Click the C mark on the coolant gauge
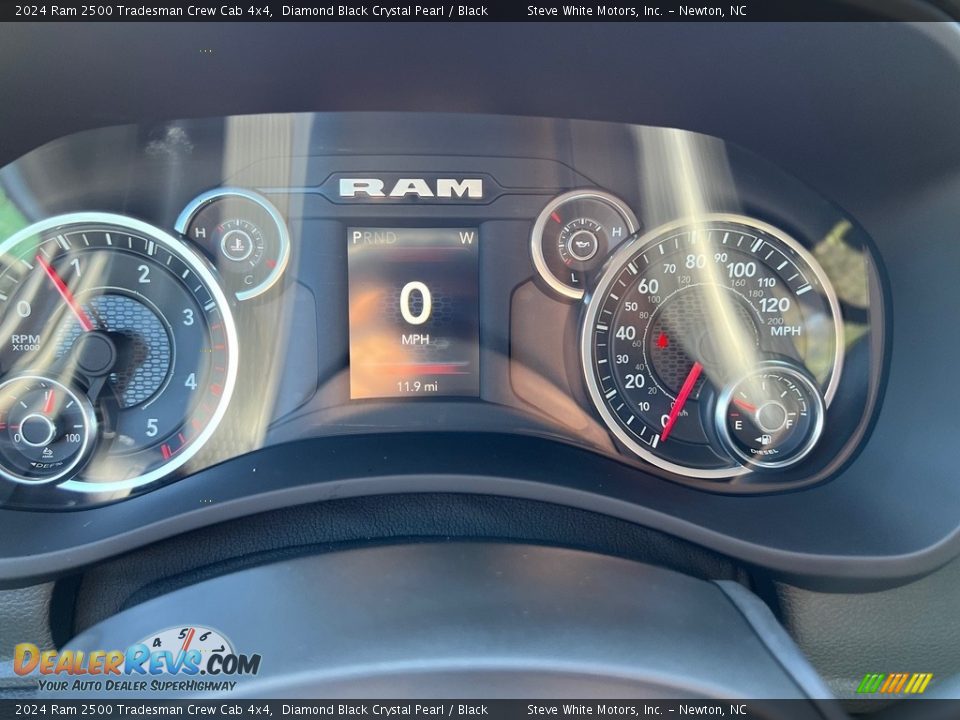The height and width of the screenshot is (720, 960). [248, 280]
